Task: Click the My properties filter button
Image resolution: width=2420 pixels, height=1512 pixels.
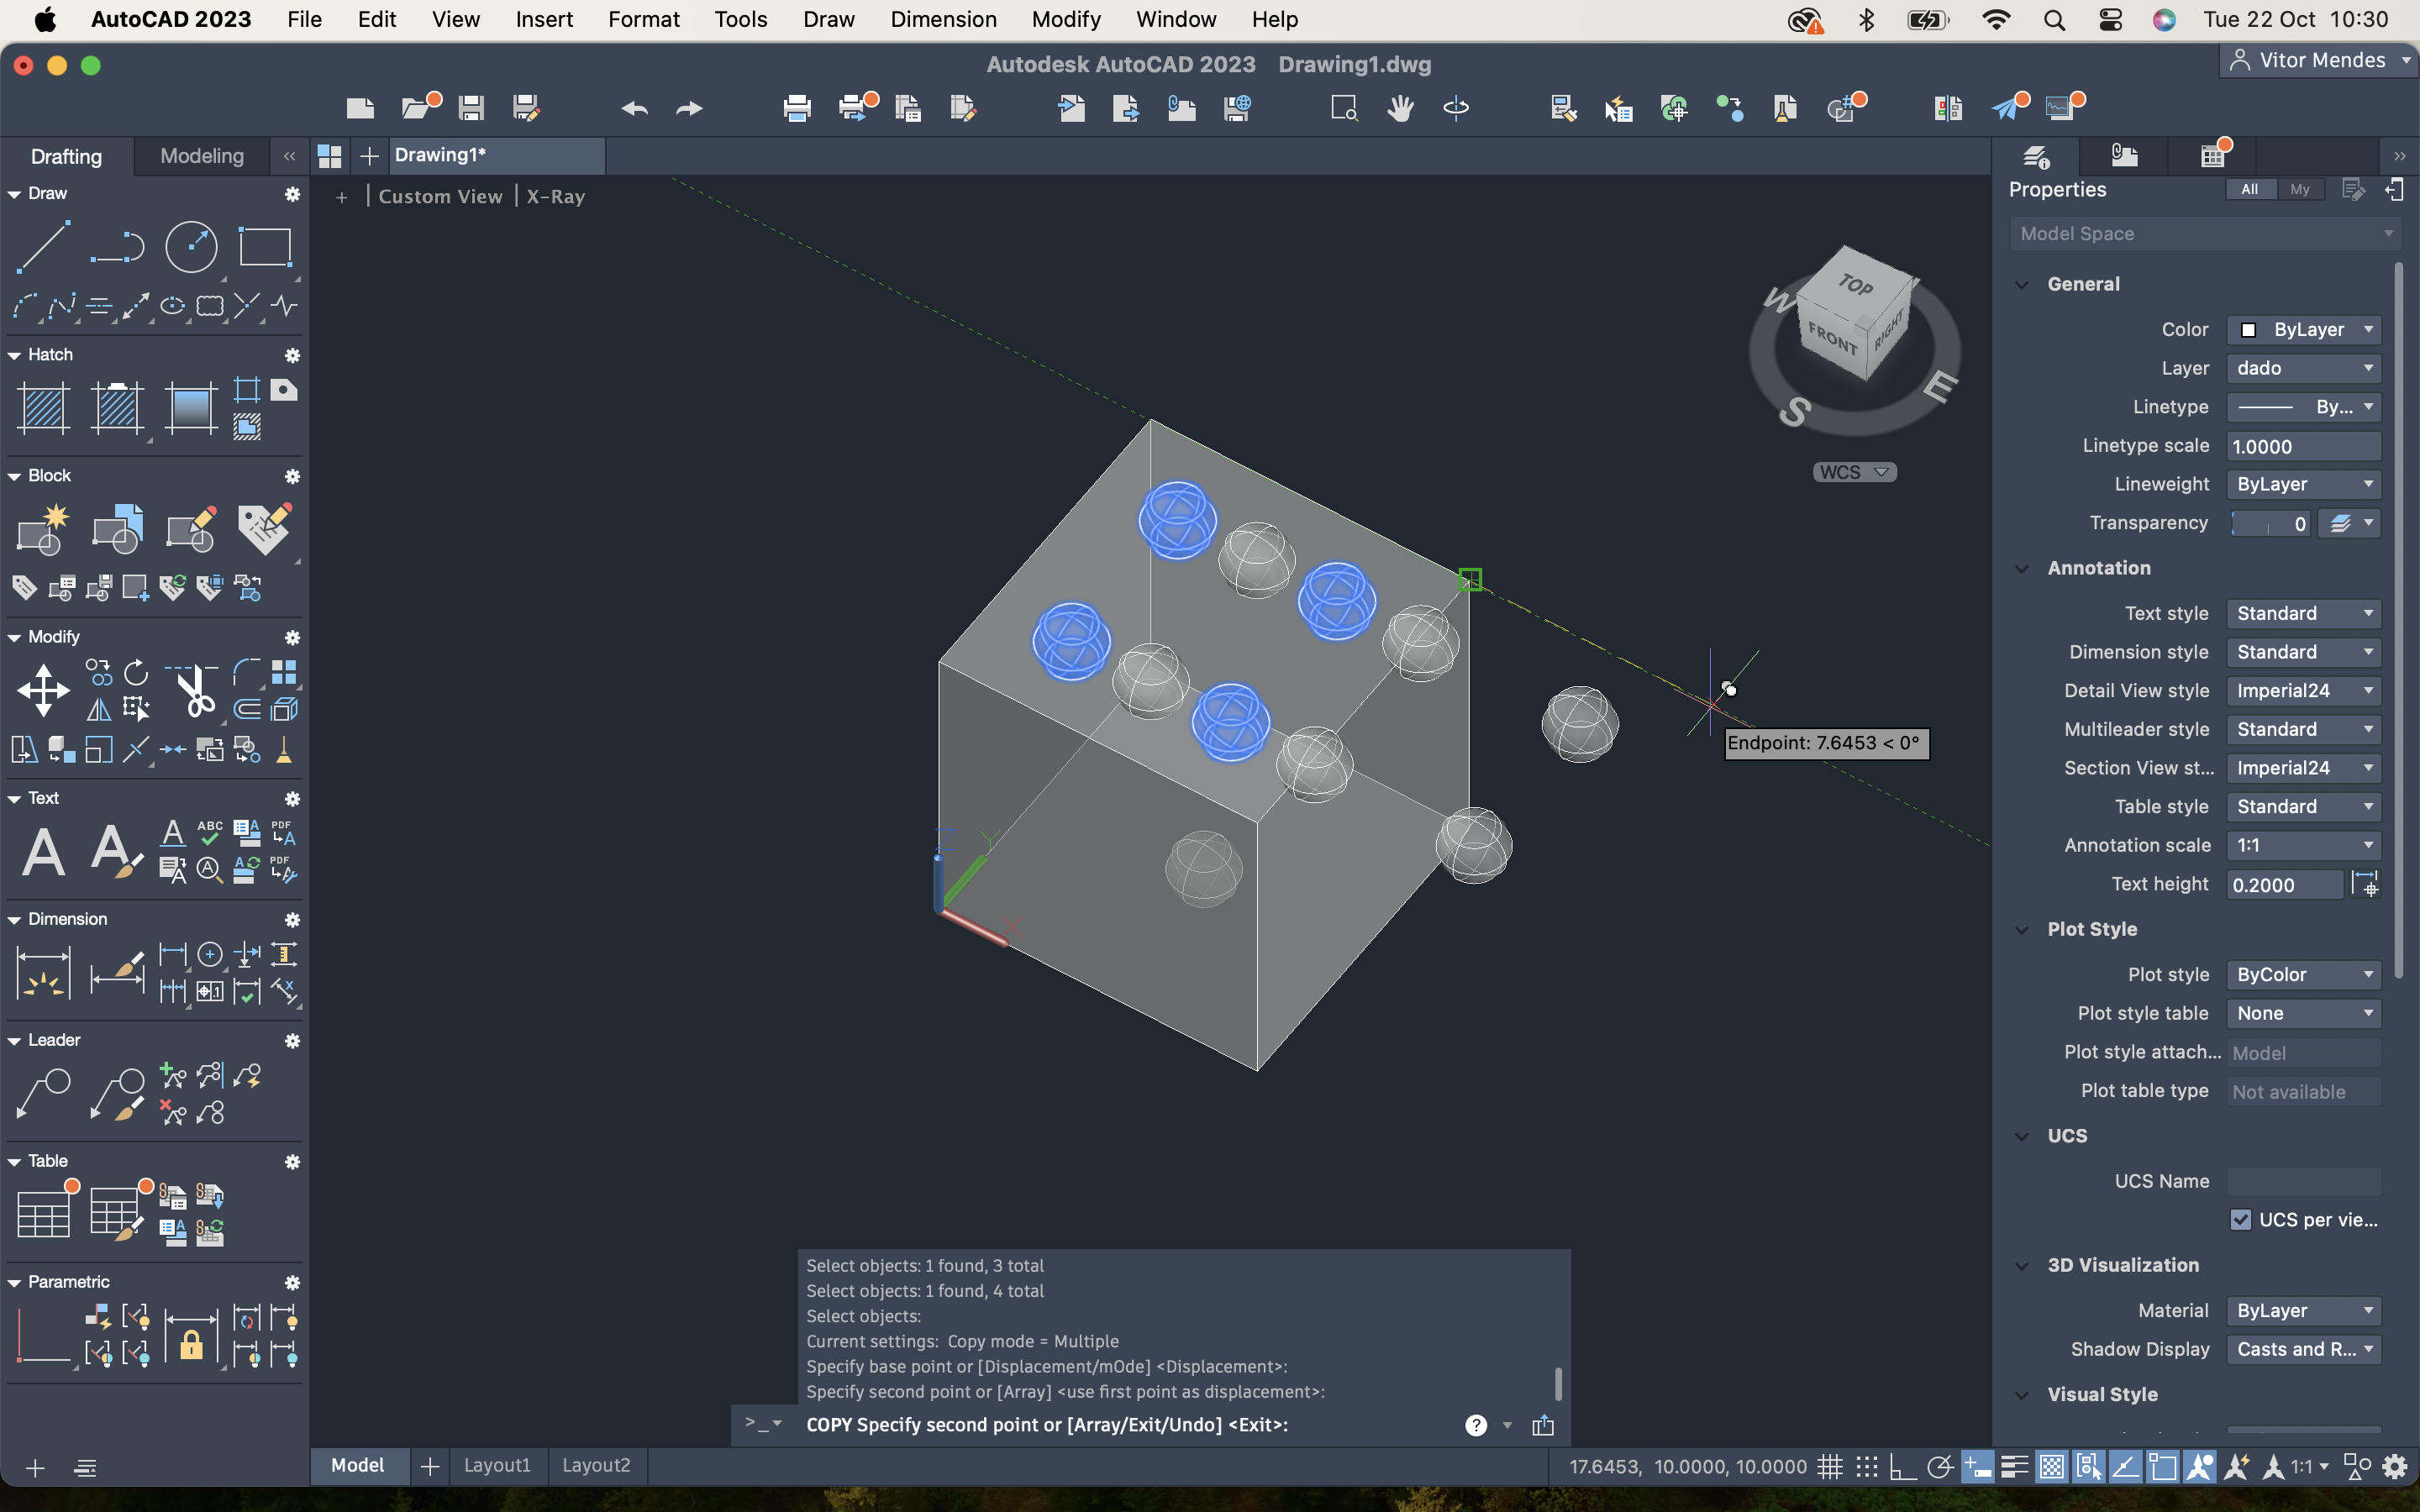Action: click(2300, 189)
